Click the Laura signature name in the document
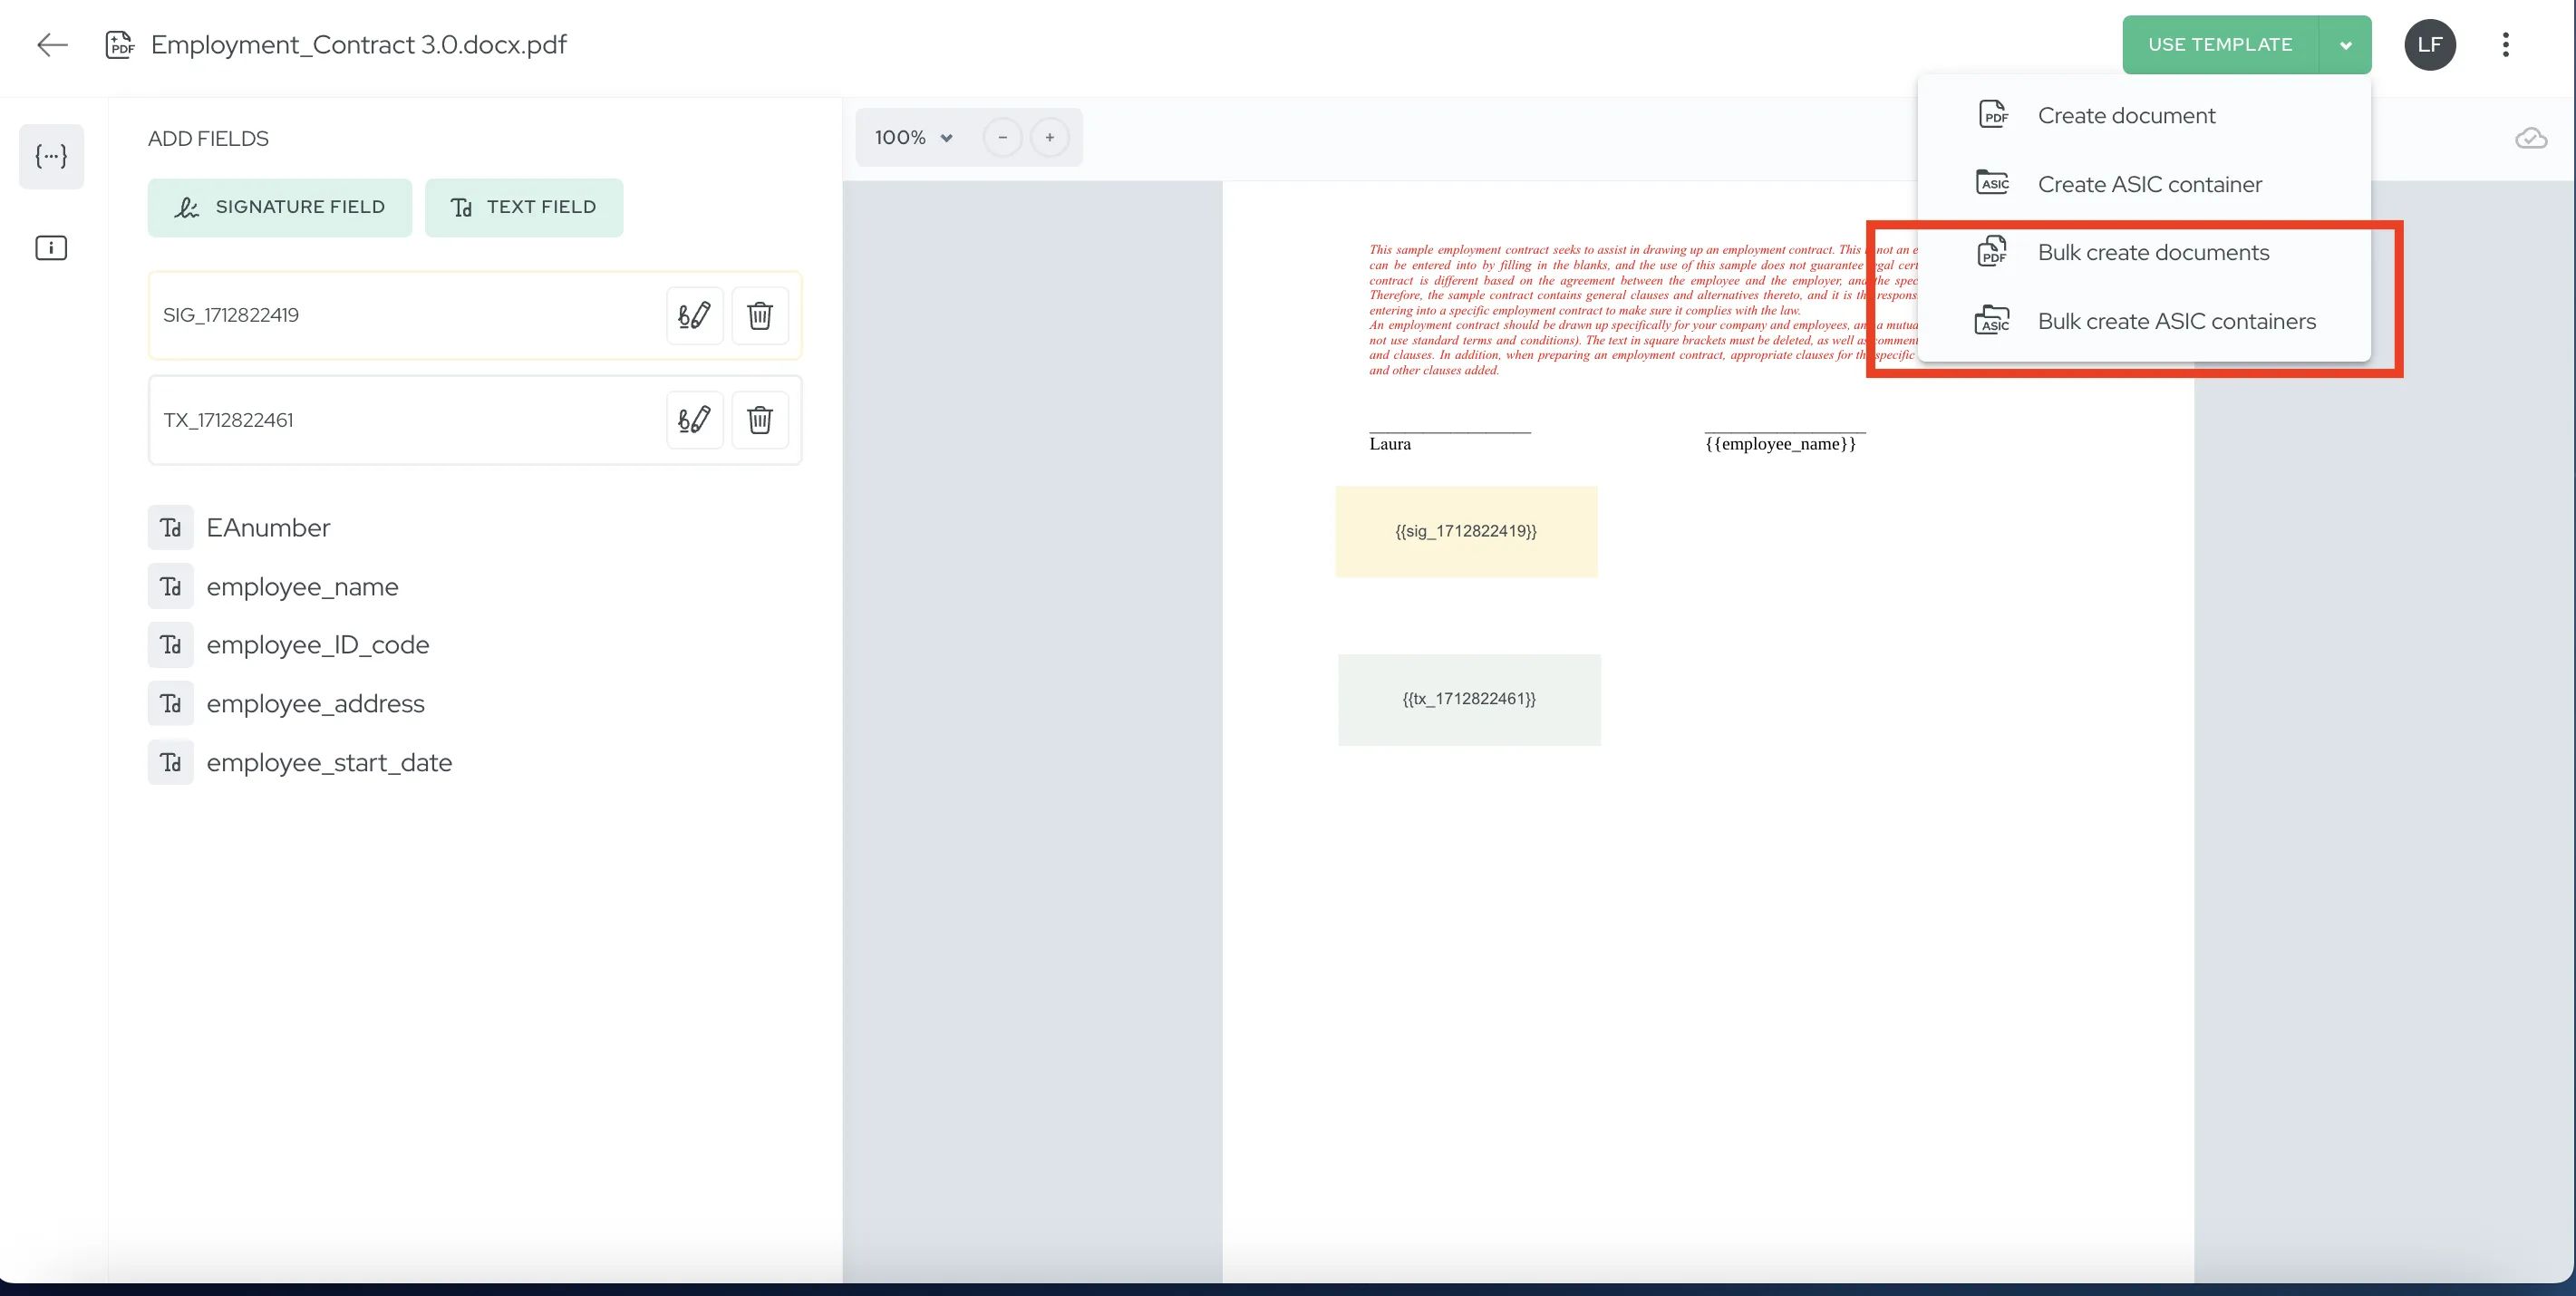The width and height of the screenshot is (2576, 1296). coord(1390,444)
